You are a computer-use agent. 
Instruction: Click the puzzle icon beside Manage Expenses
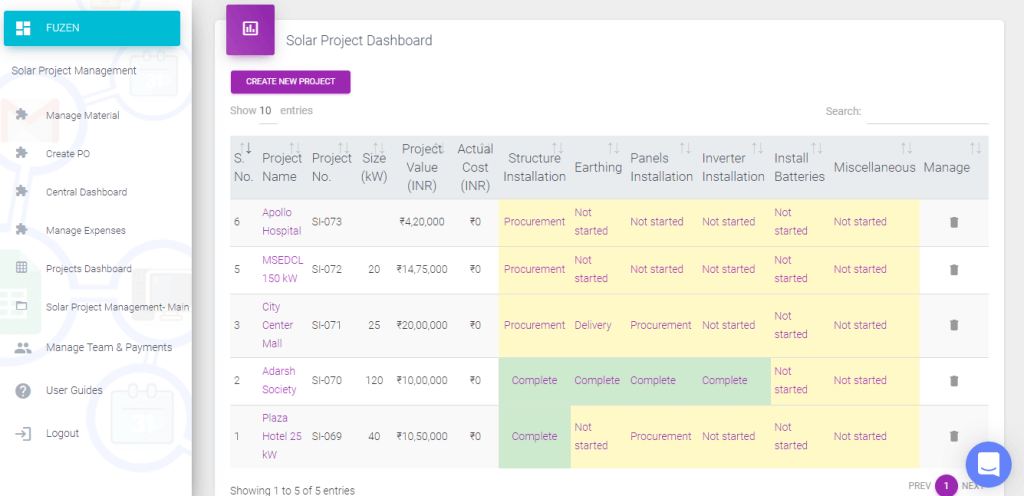(x=22, y=230)
